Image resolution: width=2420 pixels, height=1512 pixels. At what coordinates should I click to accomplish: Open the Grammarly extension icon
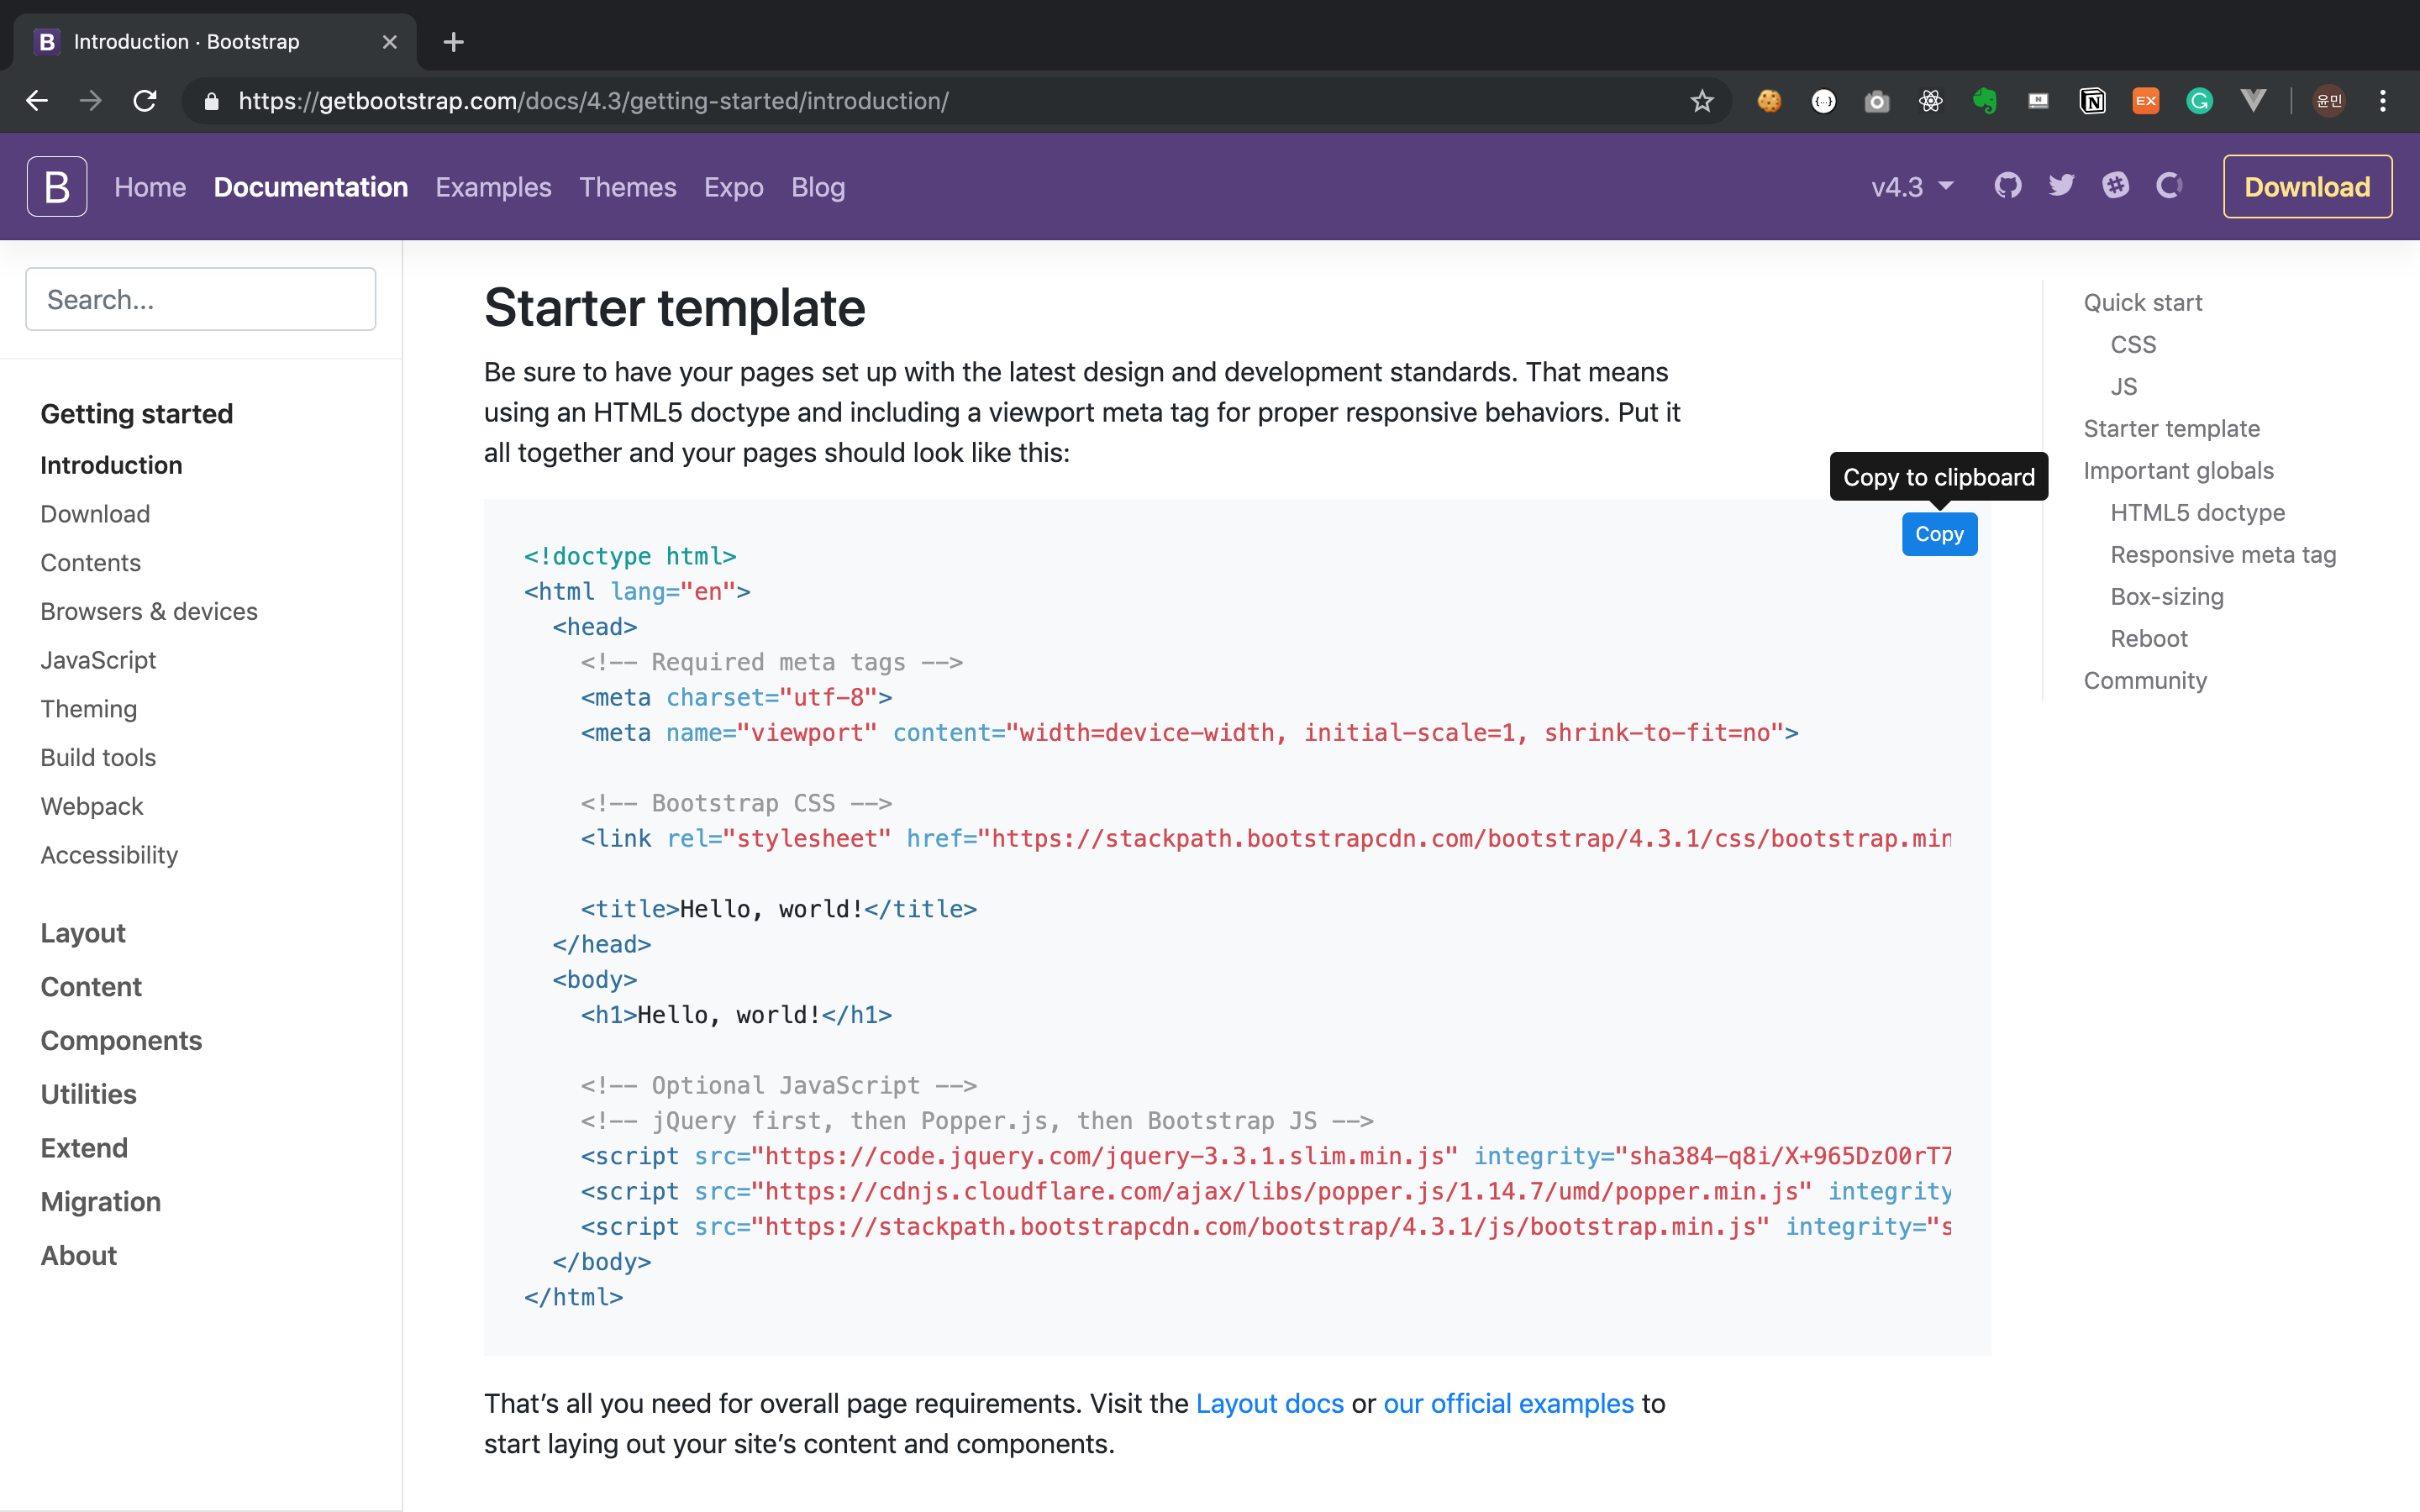[x=2199, y=101]
